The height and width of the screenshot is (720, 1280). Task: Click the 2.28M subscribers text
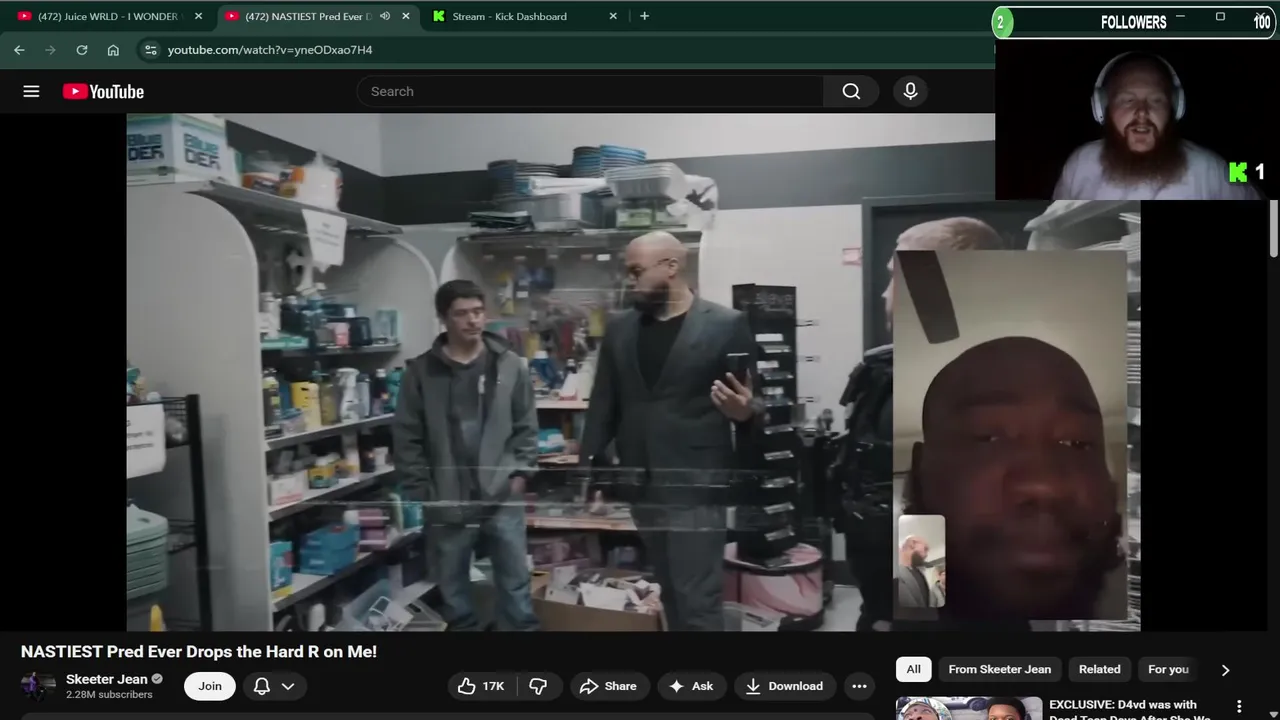[109, 695]
